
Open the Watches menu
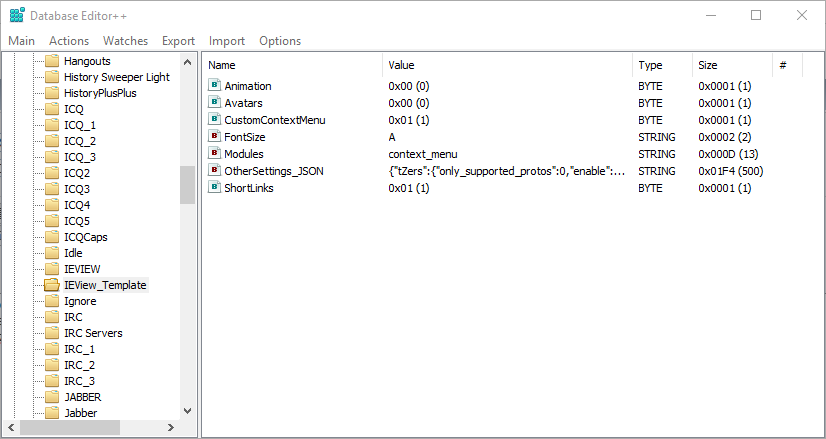tap(125, 41)
